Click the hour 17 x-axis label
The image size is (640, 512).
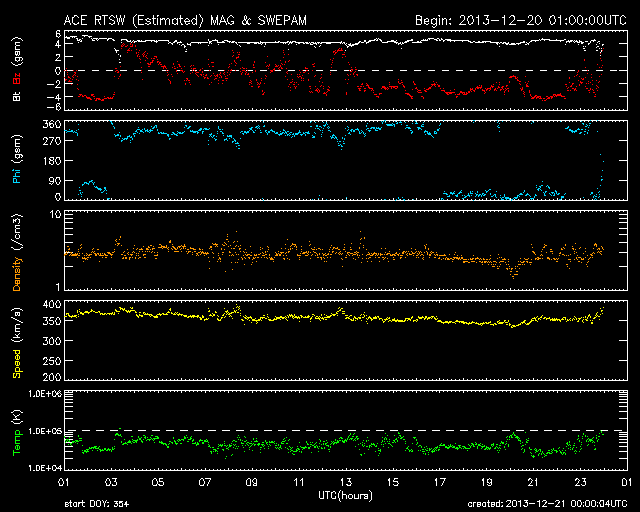click(440, 483)
